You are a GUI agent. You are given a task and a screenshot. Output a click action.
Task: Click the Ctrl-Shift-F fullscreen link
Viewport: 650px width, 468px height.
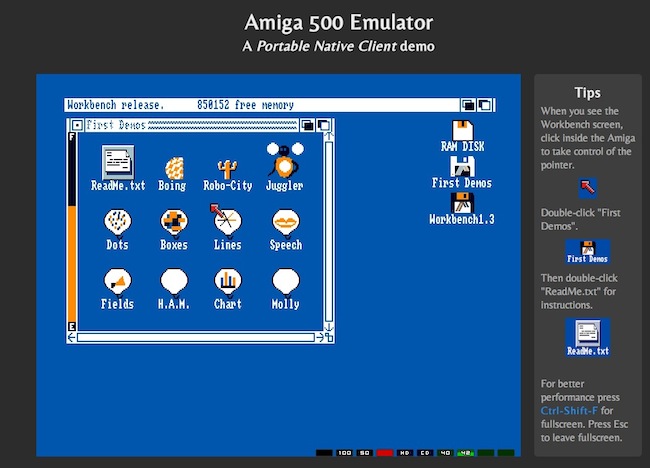pos(569,411)
